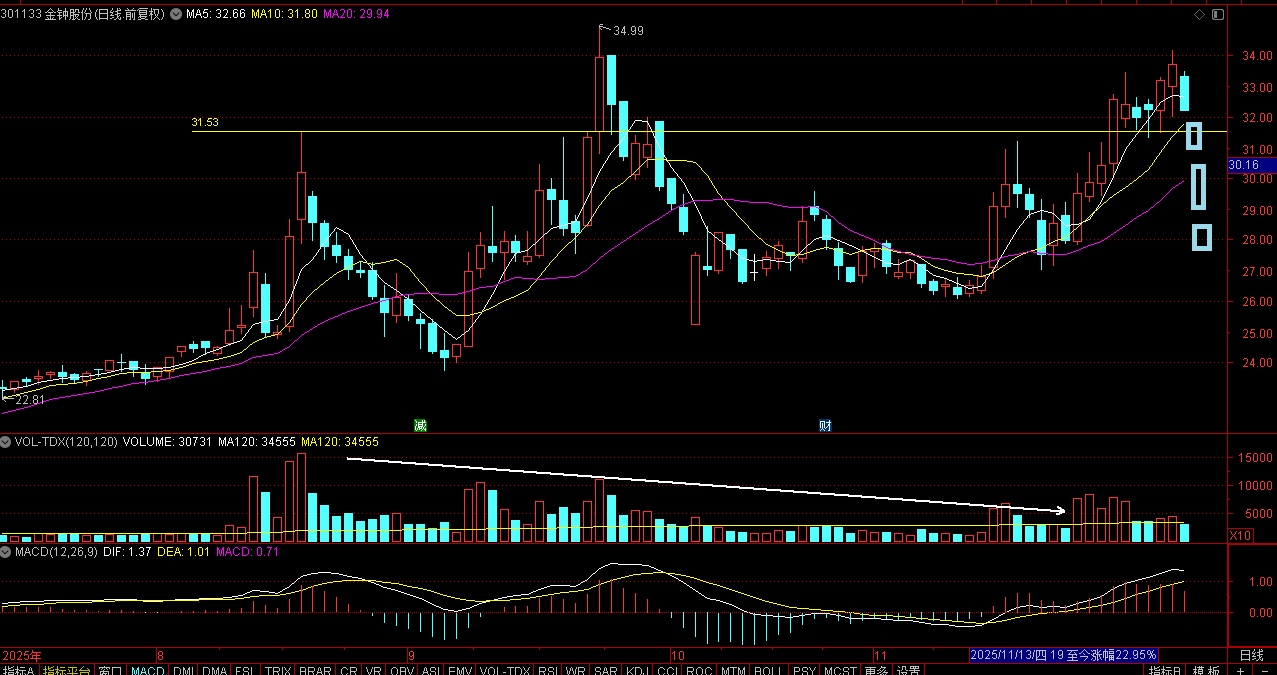The image size is (1277, 675).
Task: Select the EMV indicator tab
Action: 459,671
